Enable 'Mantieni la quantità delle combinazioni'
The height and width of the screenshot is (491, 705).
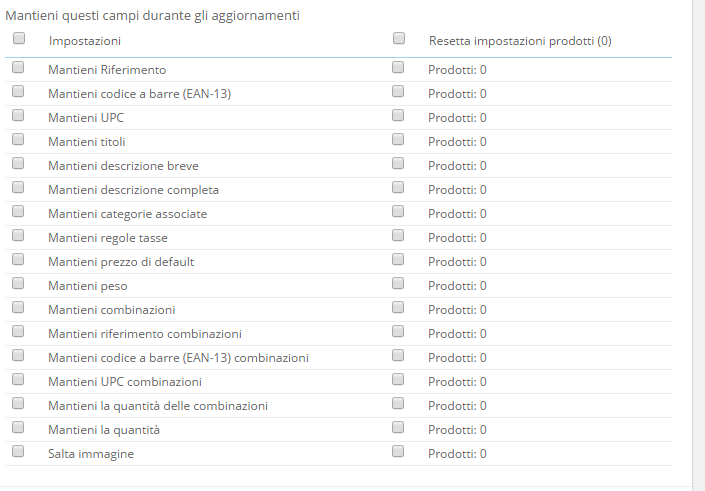pyautogui.click(x=18, y=404)
